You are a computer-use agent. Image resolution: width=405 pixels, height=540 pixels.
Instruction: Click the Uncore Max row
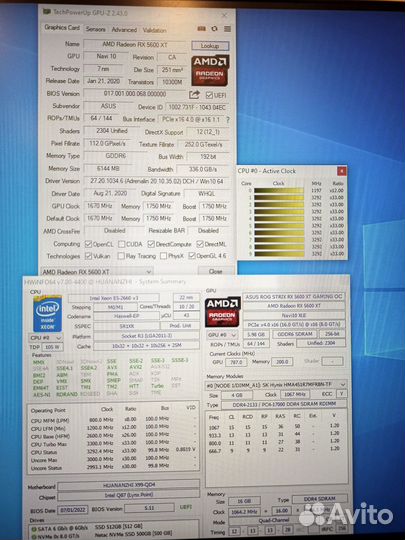tap(113, 460)
